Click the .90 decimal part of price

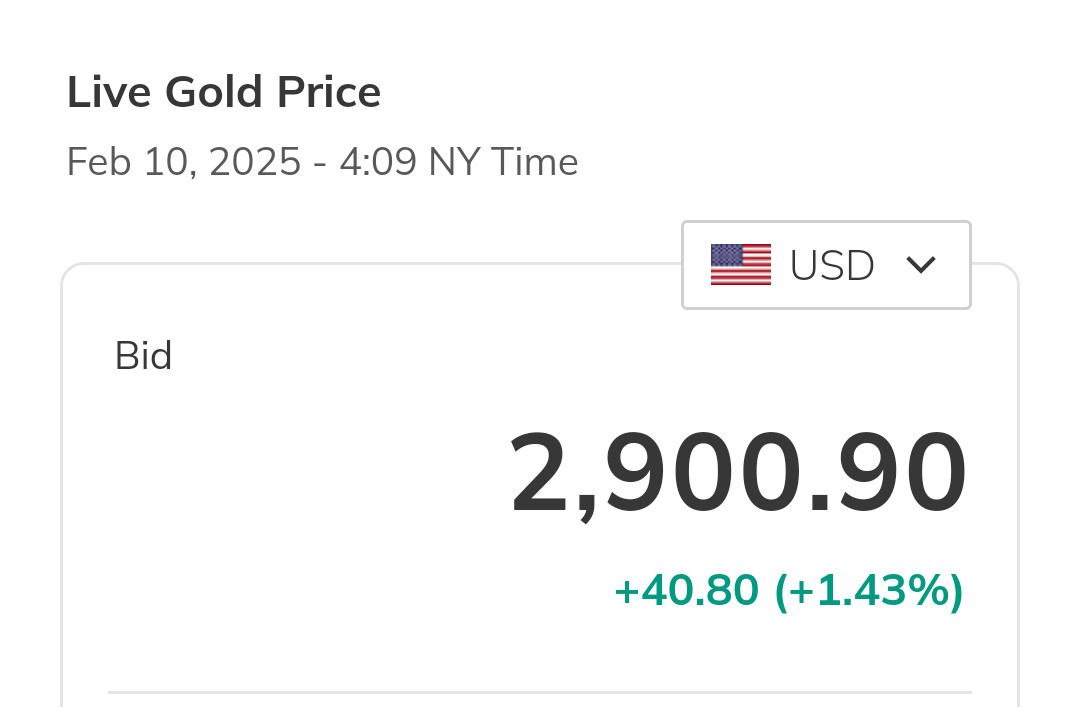(x=890, y=474)
